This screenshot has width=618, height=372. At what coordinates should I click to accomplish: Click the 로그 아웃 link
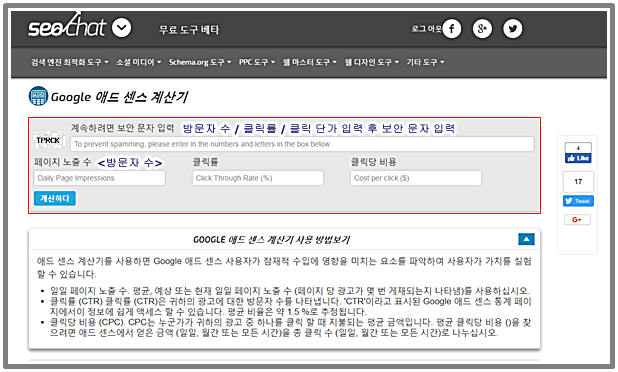[426, 29]
